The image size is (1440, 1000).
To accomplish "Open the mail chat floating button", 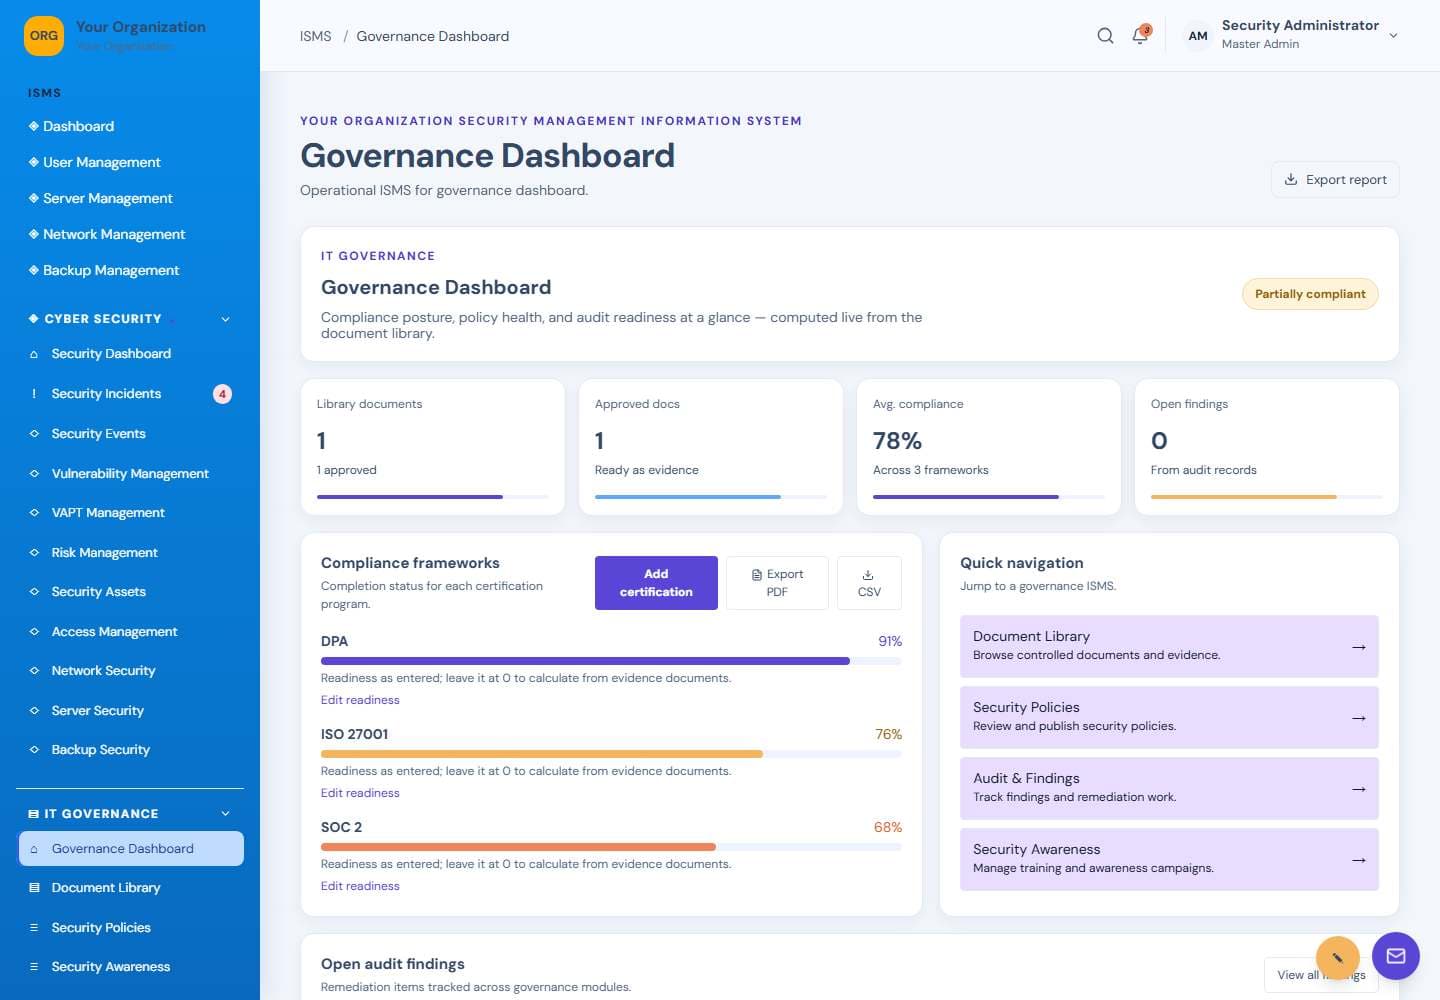I will [1396, 956].
